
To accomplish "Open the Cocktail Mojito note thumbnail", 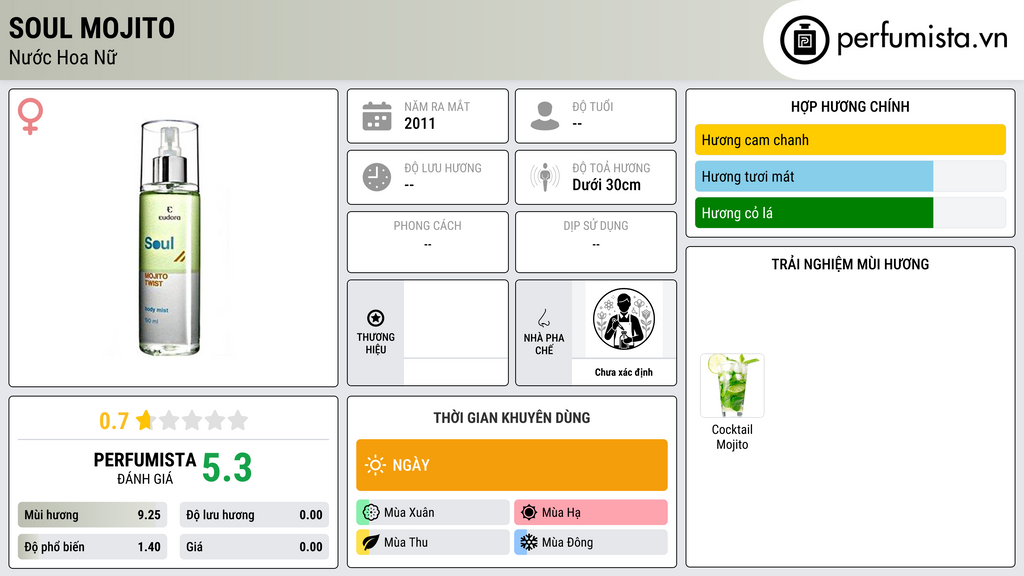I will [732, 385].
